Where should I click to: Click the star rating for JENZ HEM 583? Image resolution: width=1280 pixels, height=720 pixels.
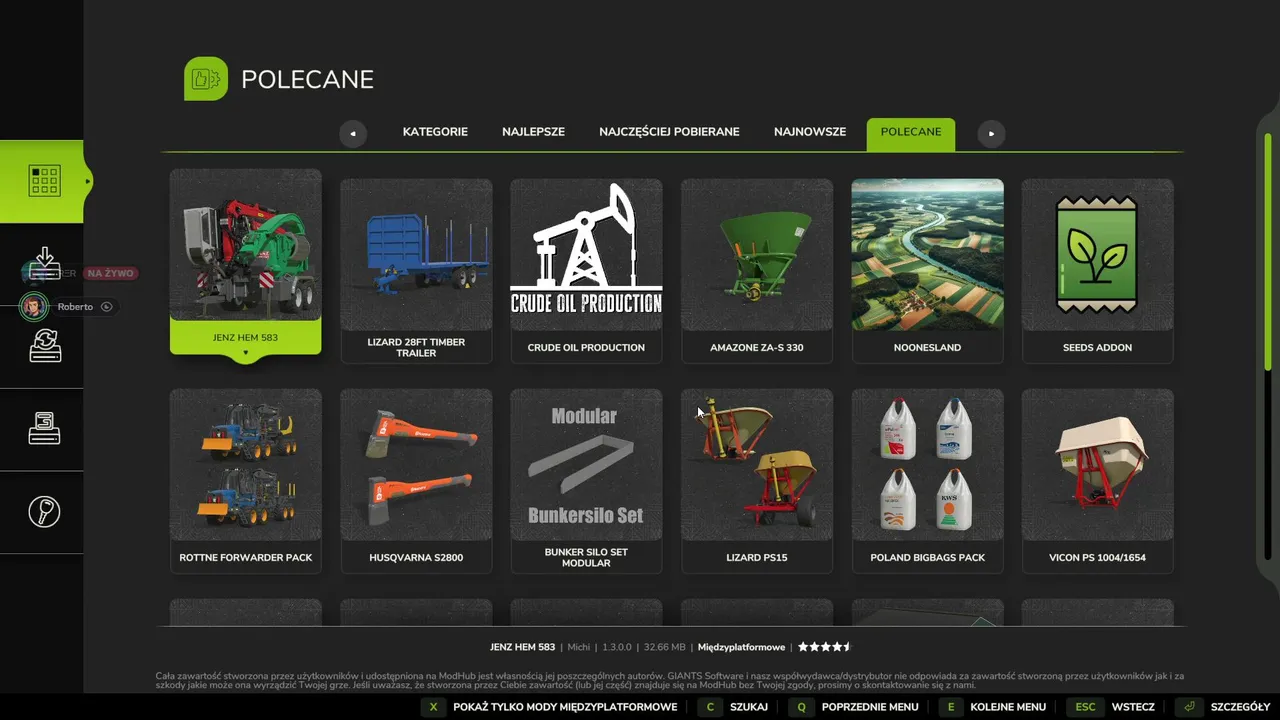pos(824,647)
